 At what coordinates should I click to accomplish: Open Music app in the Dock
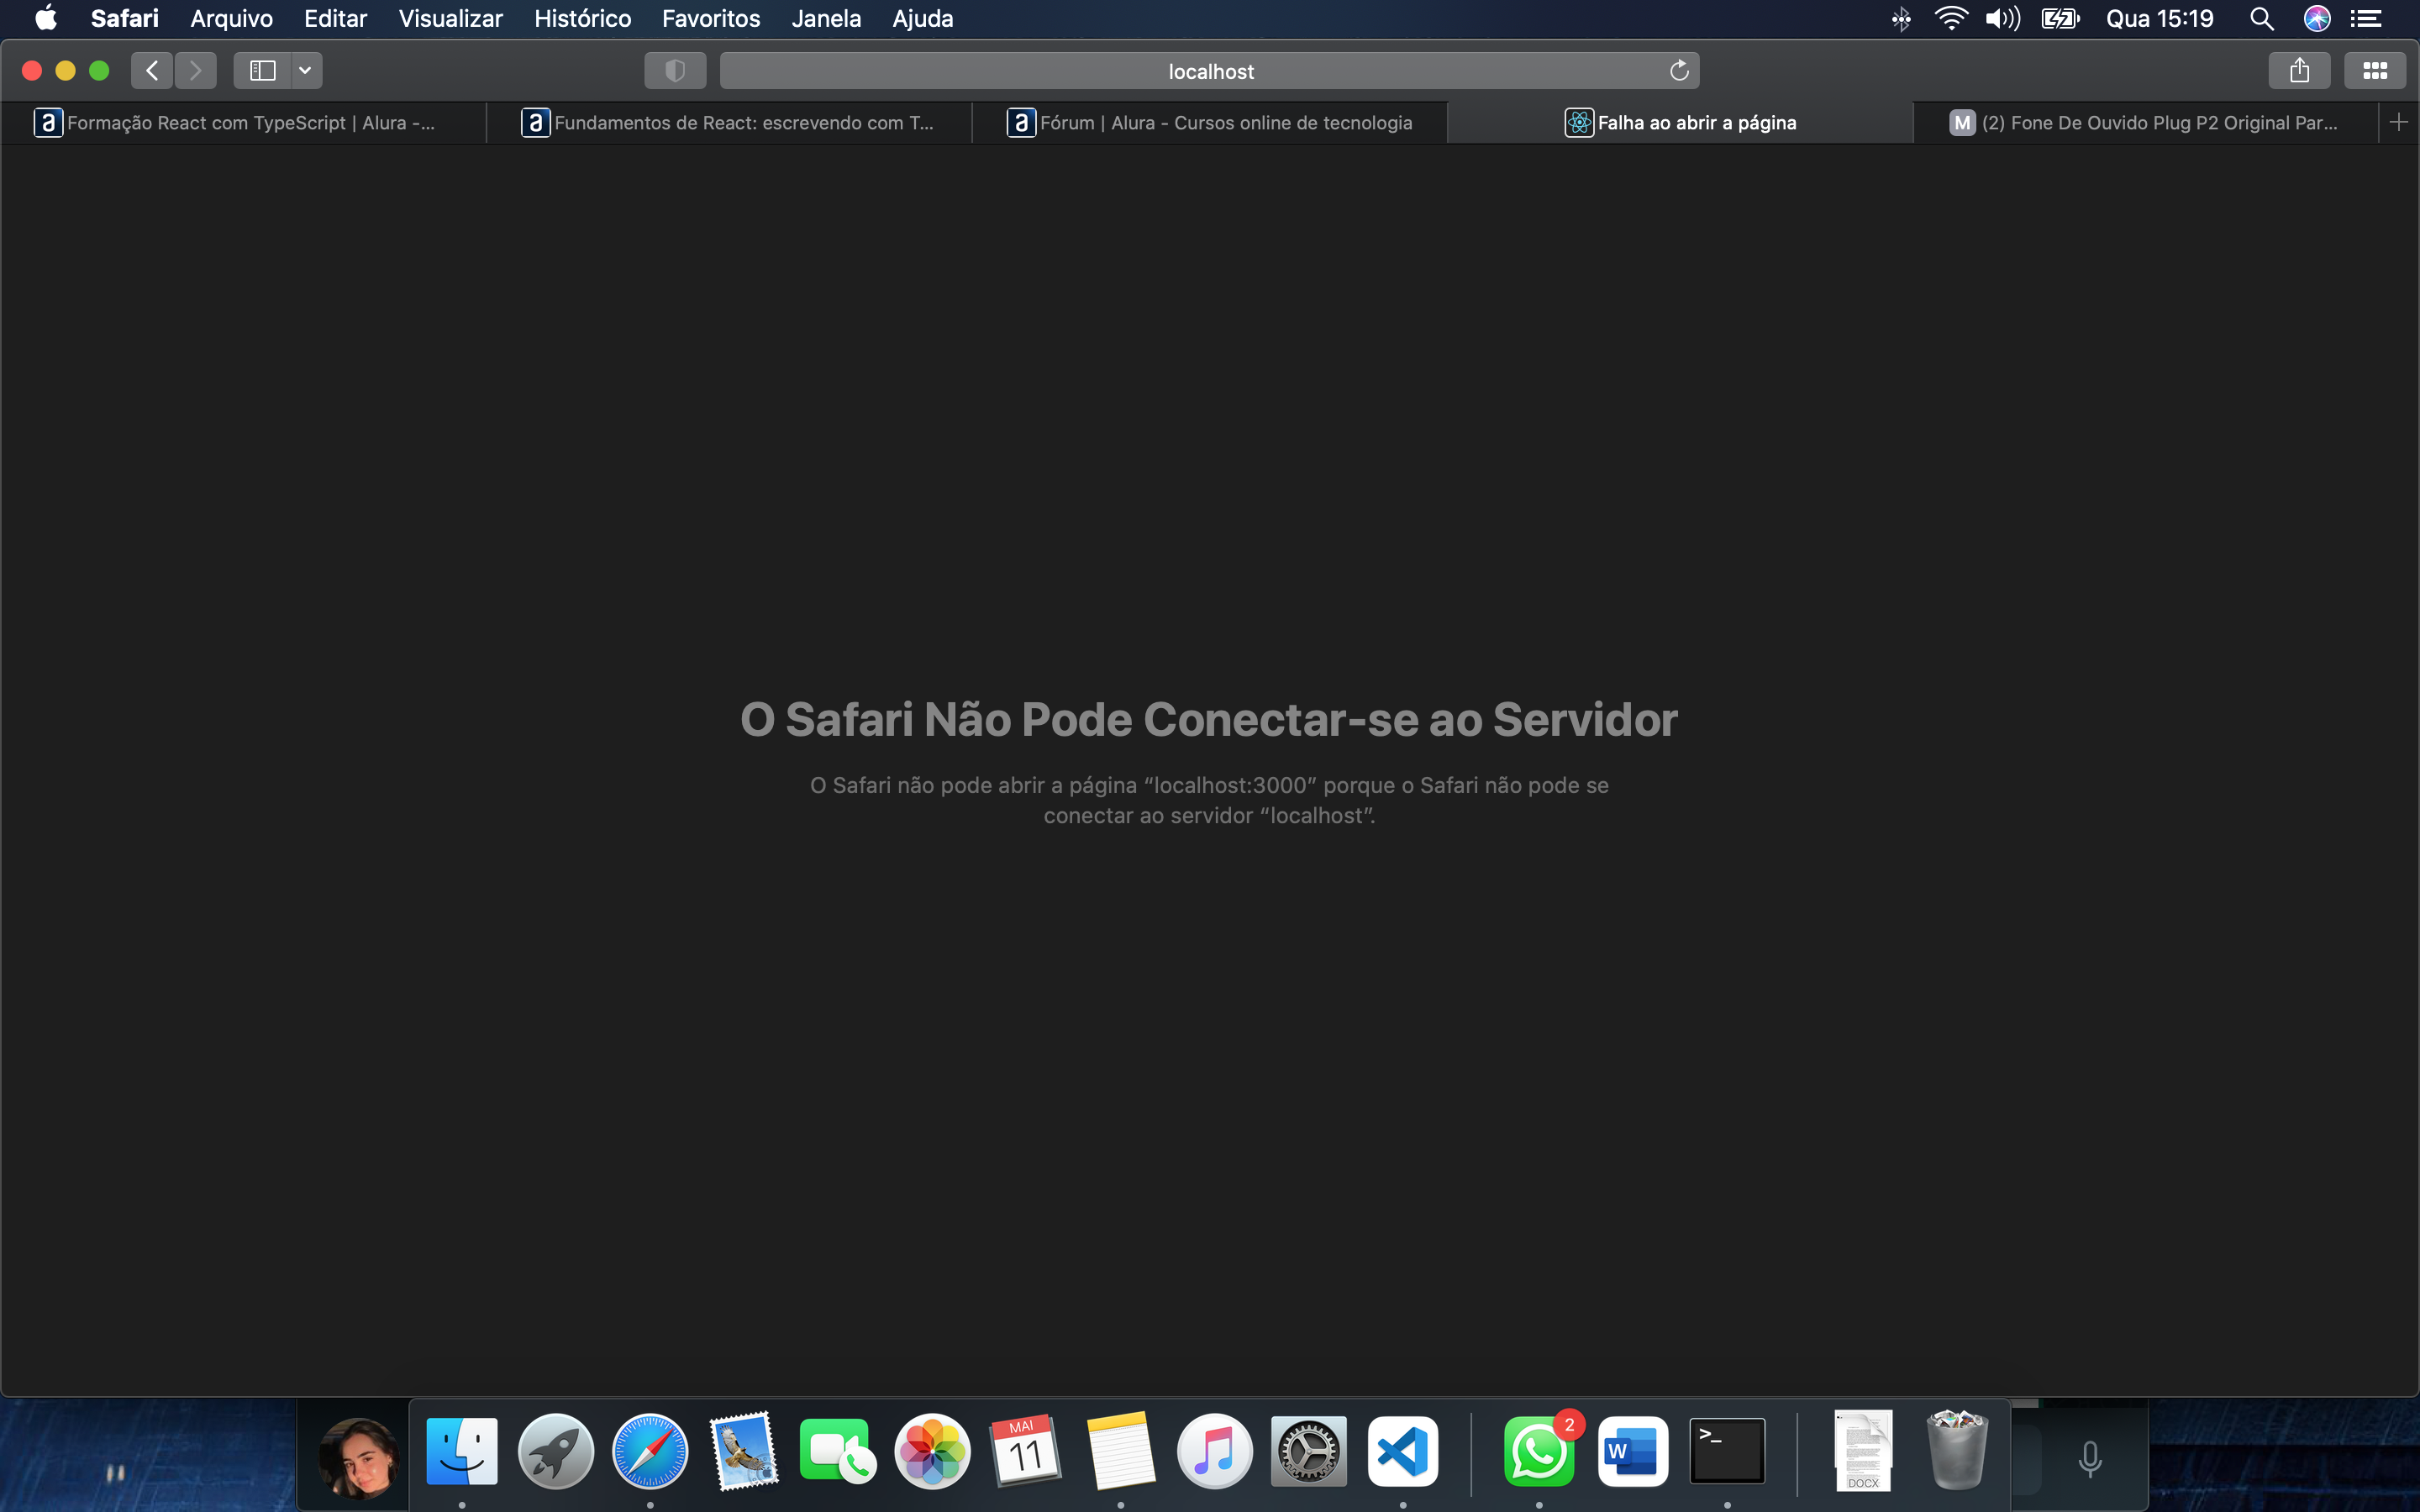1215,1451
